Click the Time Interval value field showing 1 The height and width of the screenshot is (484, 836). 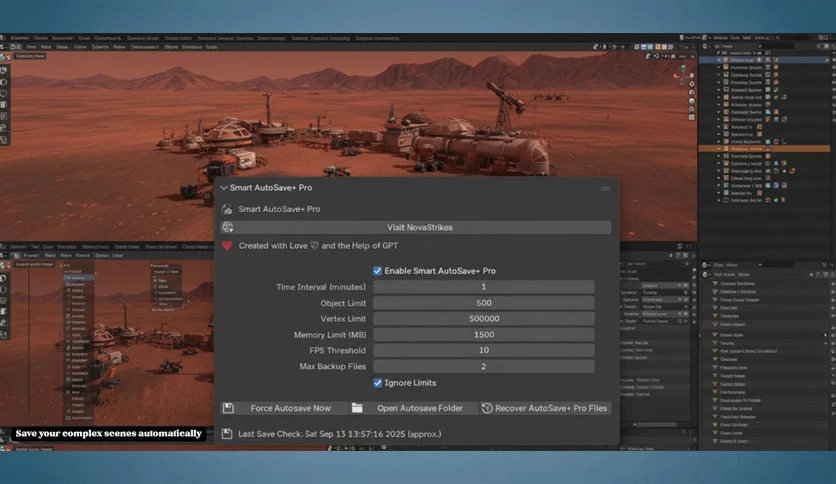[x=484, y=287]
